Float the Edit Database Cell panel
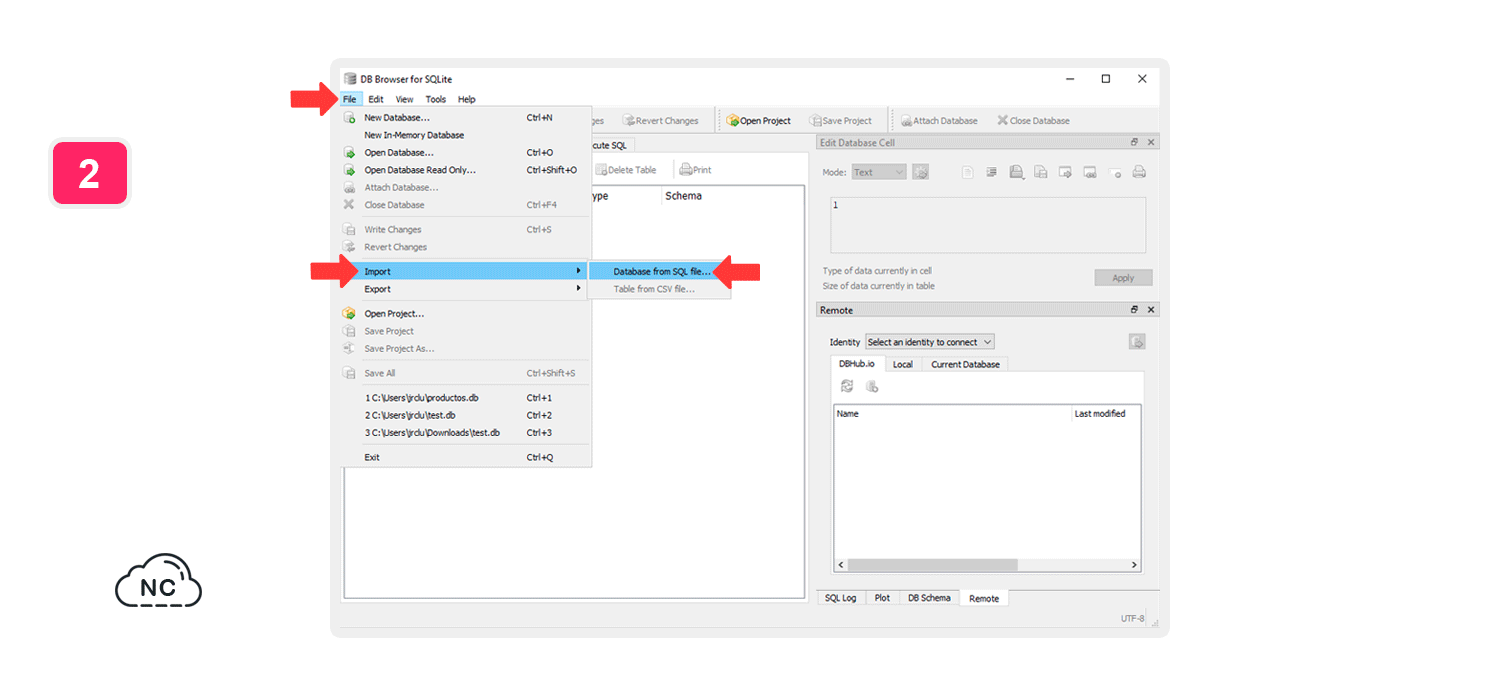The height and width of the screenshot is (696, 1500). click(1135, 143)
